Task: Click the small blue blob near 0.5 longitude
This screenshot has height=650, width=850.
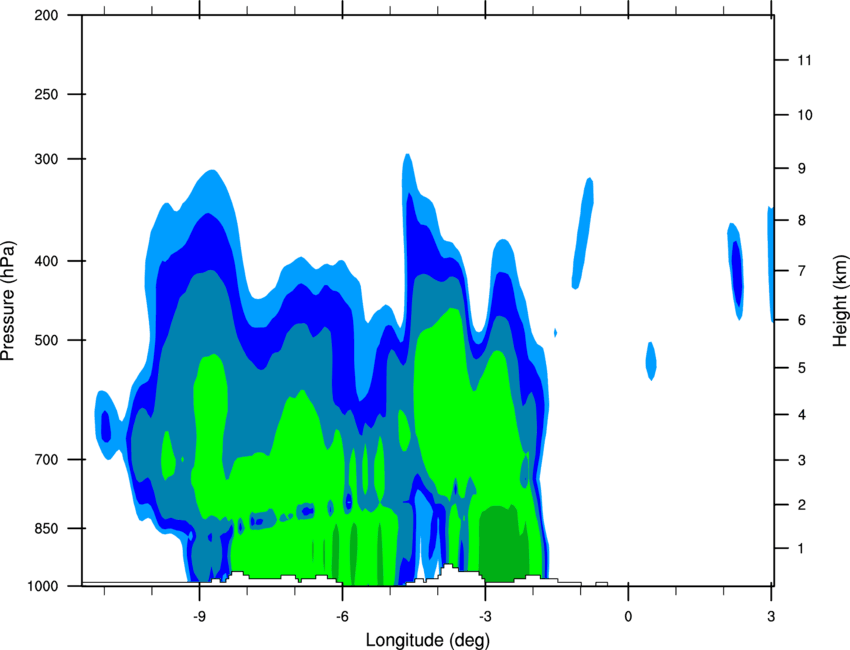Action: (651, 361)
